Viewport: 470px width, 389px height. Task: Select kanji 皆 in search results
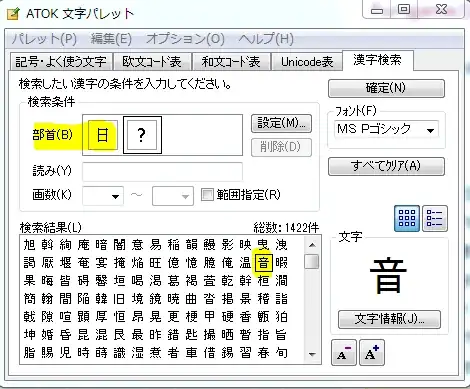click(x=65, y=281)
